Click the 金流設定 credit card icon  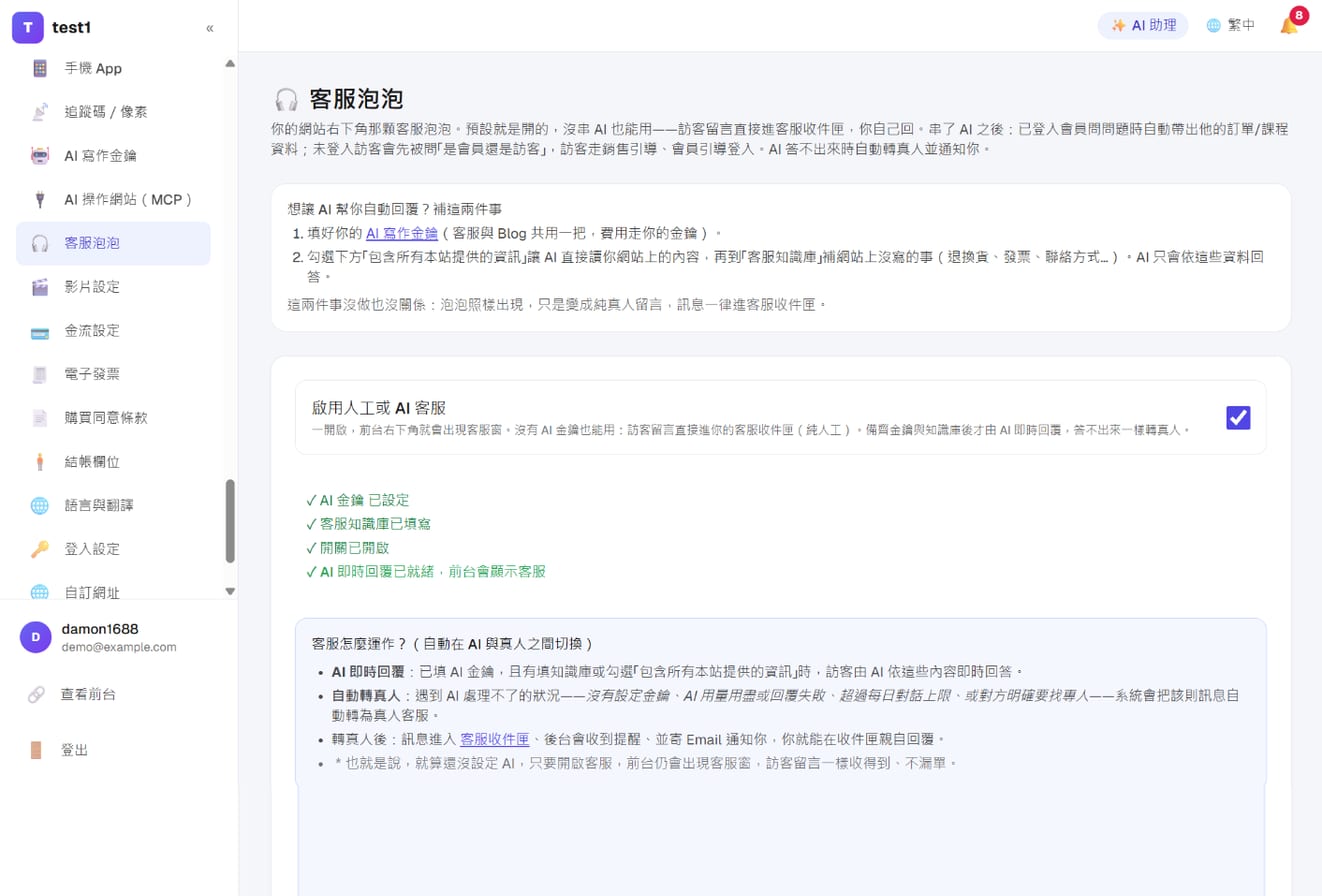point(40,331)
